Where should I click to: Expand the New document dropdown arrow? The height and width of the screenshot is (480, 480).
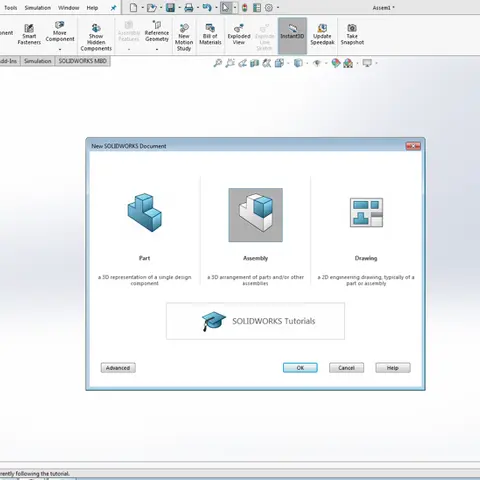pos(142,8)
